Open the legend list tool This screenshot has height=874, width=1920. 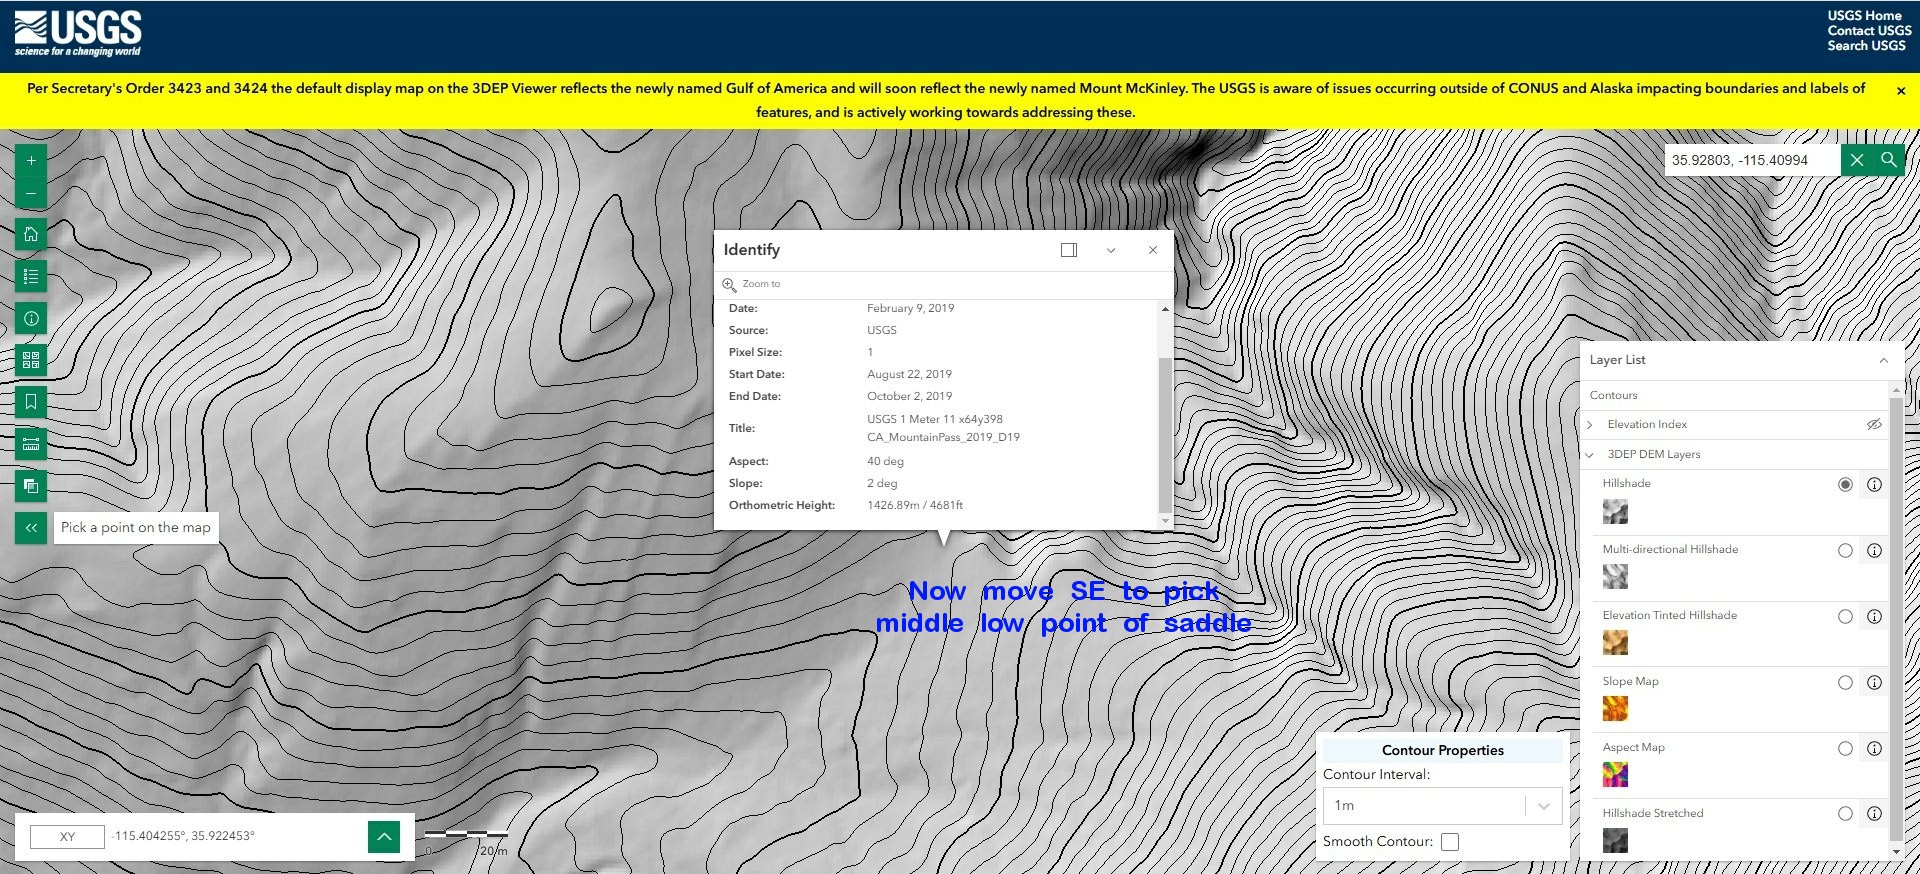pyautogui.click(x=31, y=276)
